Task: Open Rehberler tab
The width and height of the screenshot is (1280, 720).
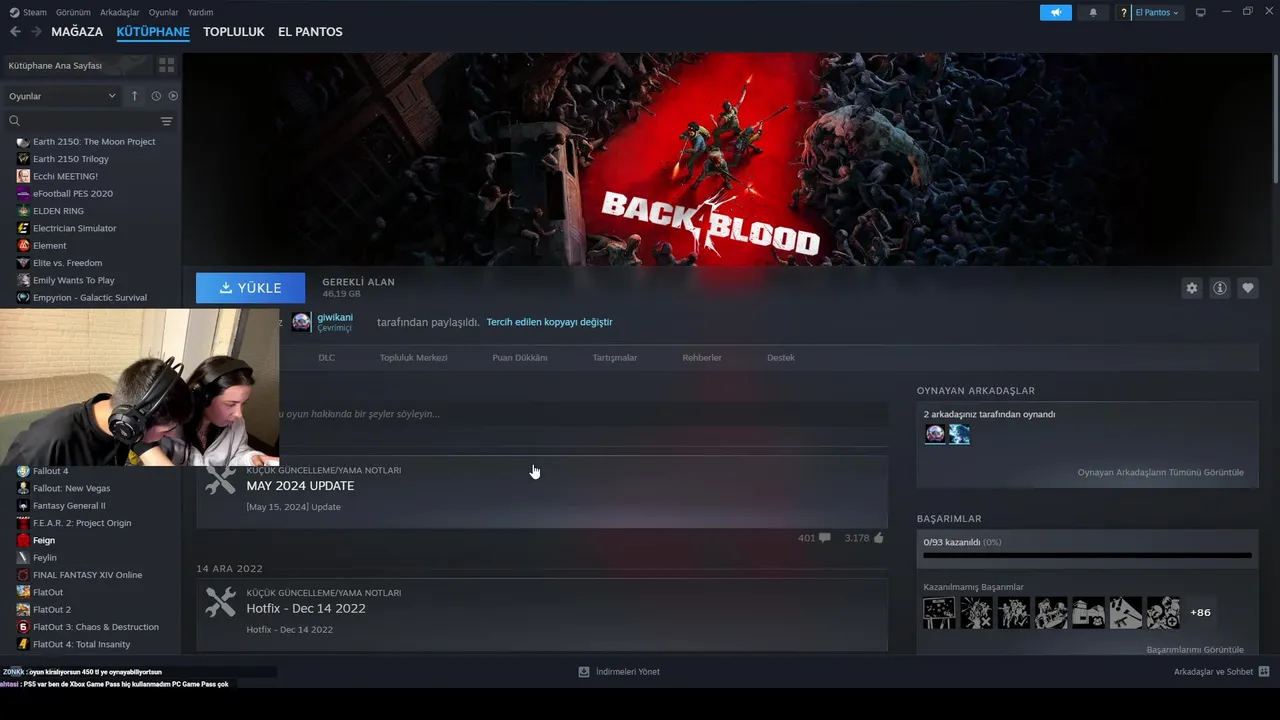Action: 702,358
